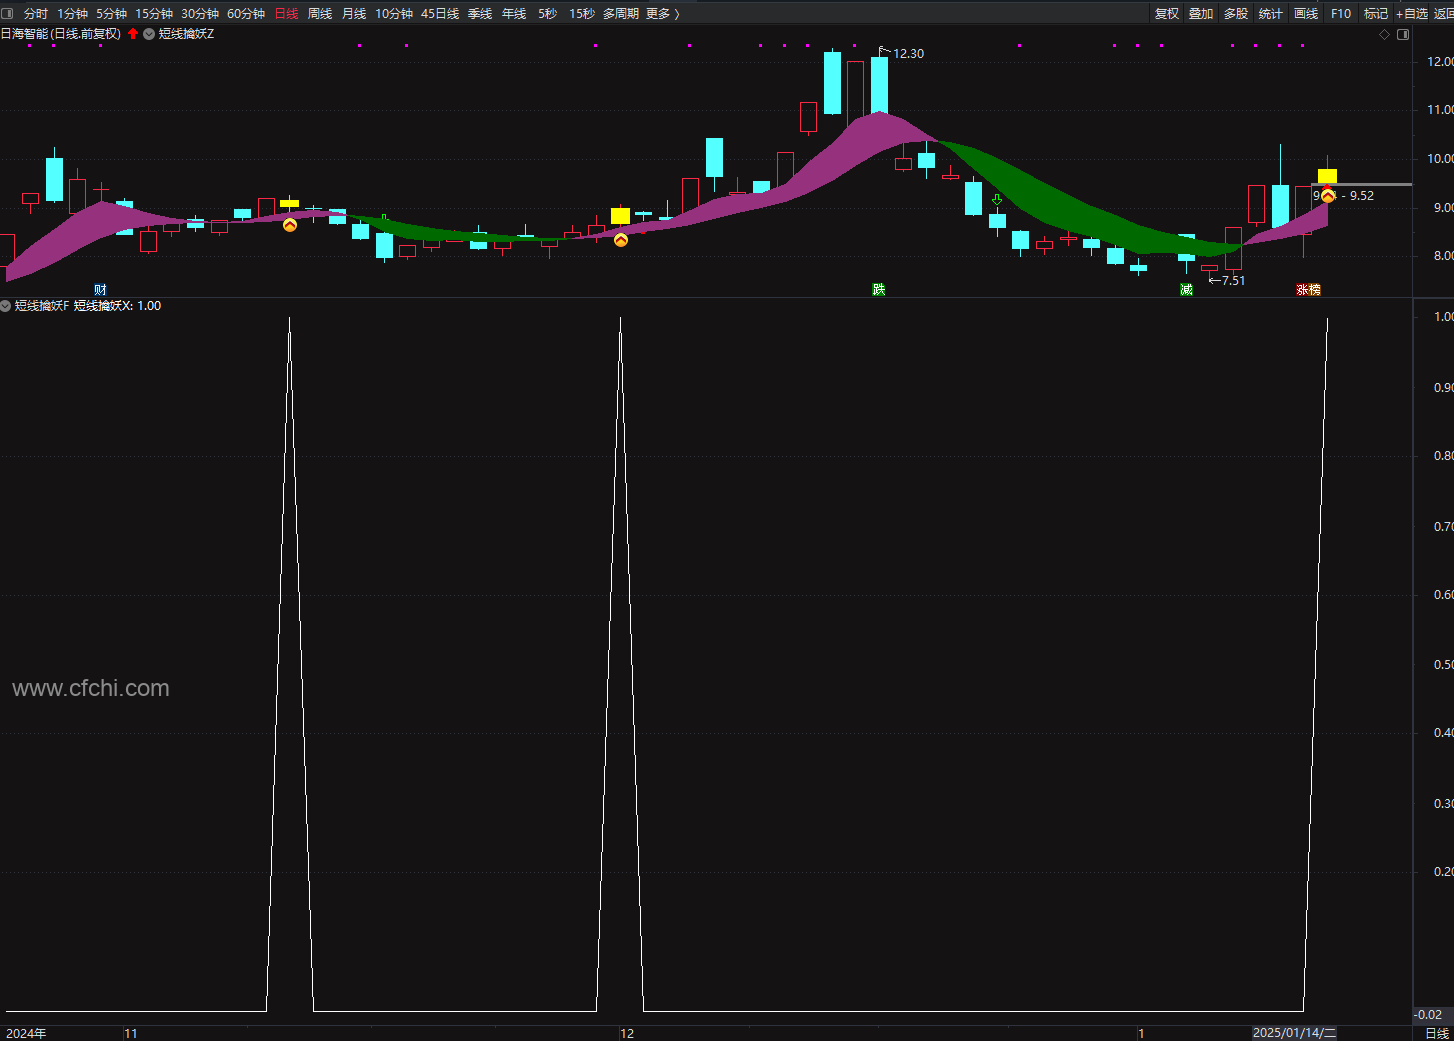The width and height of the screenshot is (1454, 1041).
Task: Click the 11 month marker on time axis
Action: [131, 1033]
